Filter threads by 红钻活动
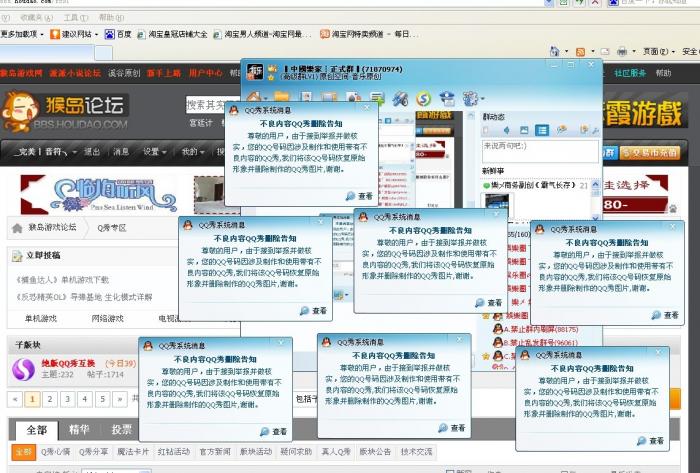 pos(174,452)
